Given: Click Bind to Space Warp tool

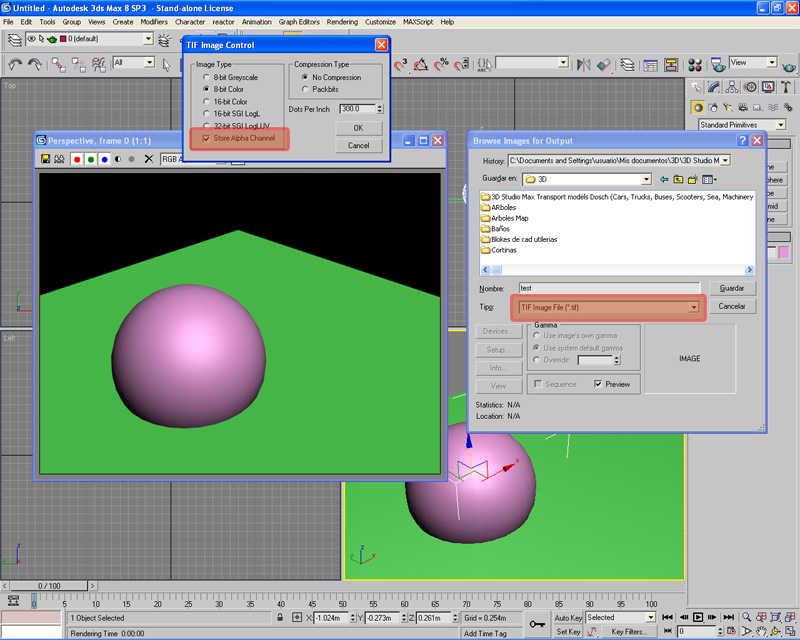Looking at the screenshot, I should pyautogui.click(x=98, y=65).
